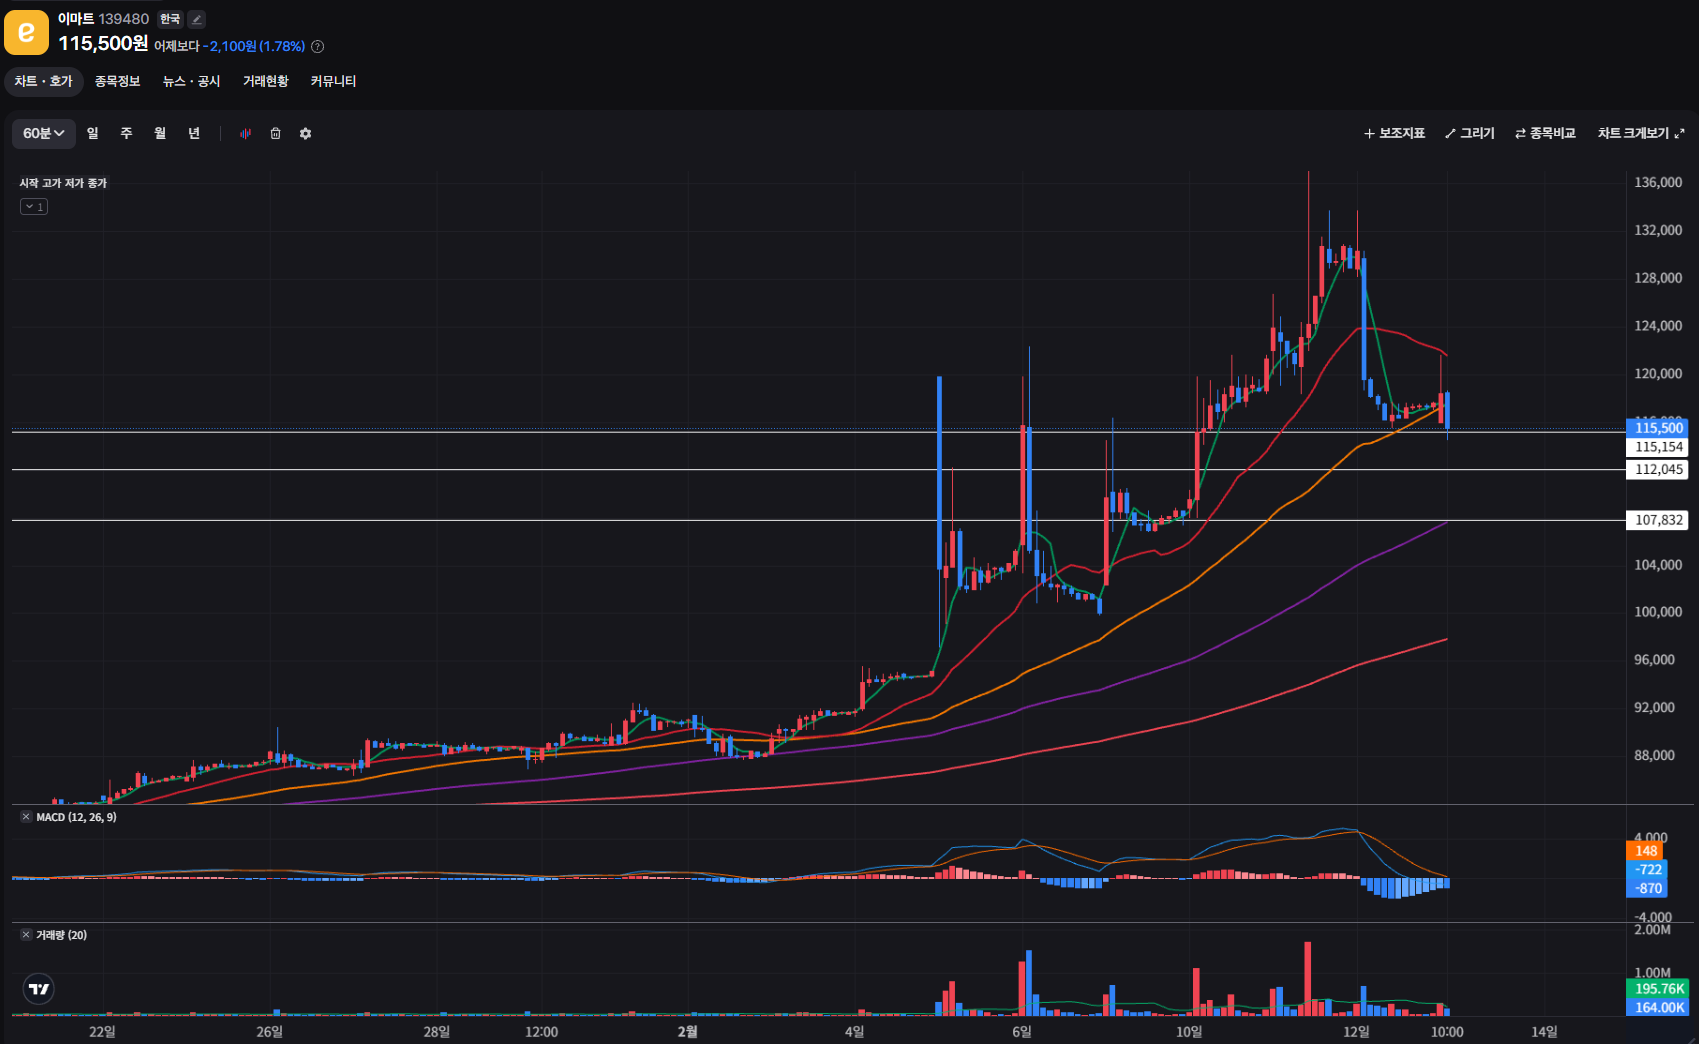Image resolution: width=1699 pixels, height=1044 pixels.
Task: Click 종목비교 to compare stocks
Action: [1545, 134]
